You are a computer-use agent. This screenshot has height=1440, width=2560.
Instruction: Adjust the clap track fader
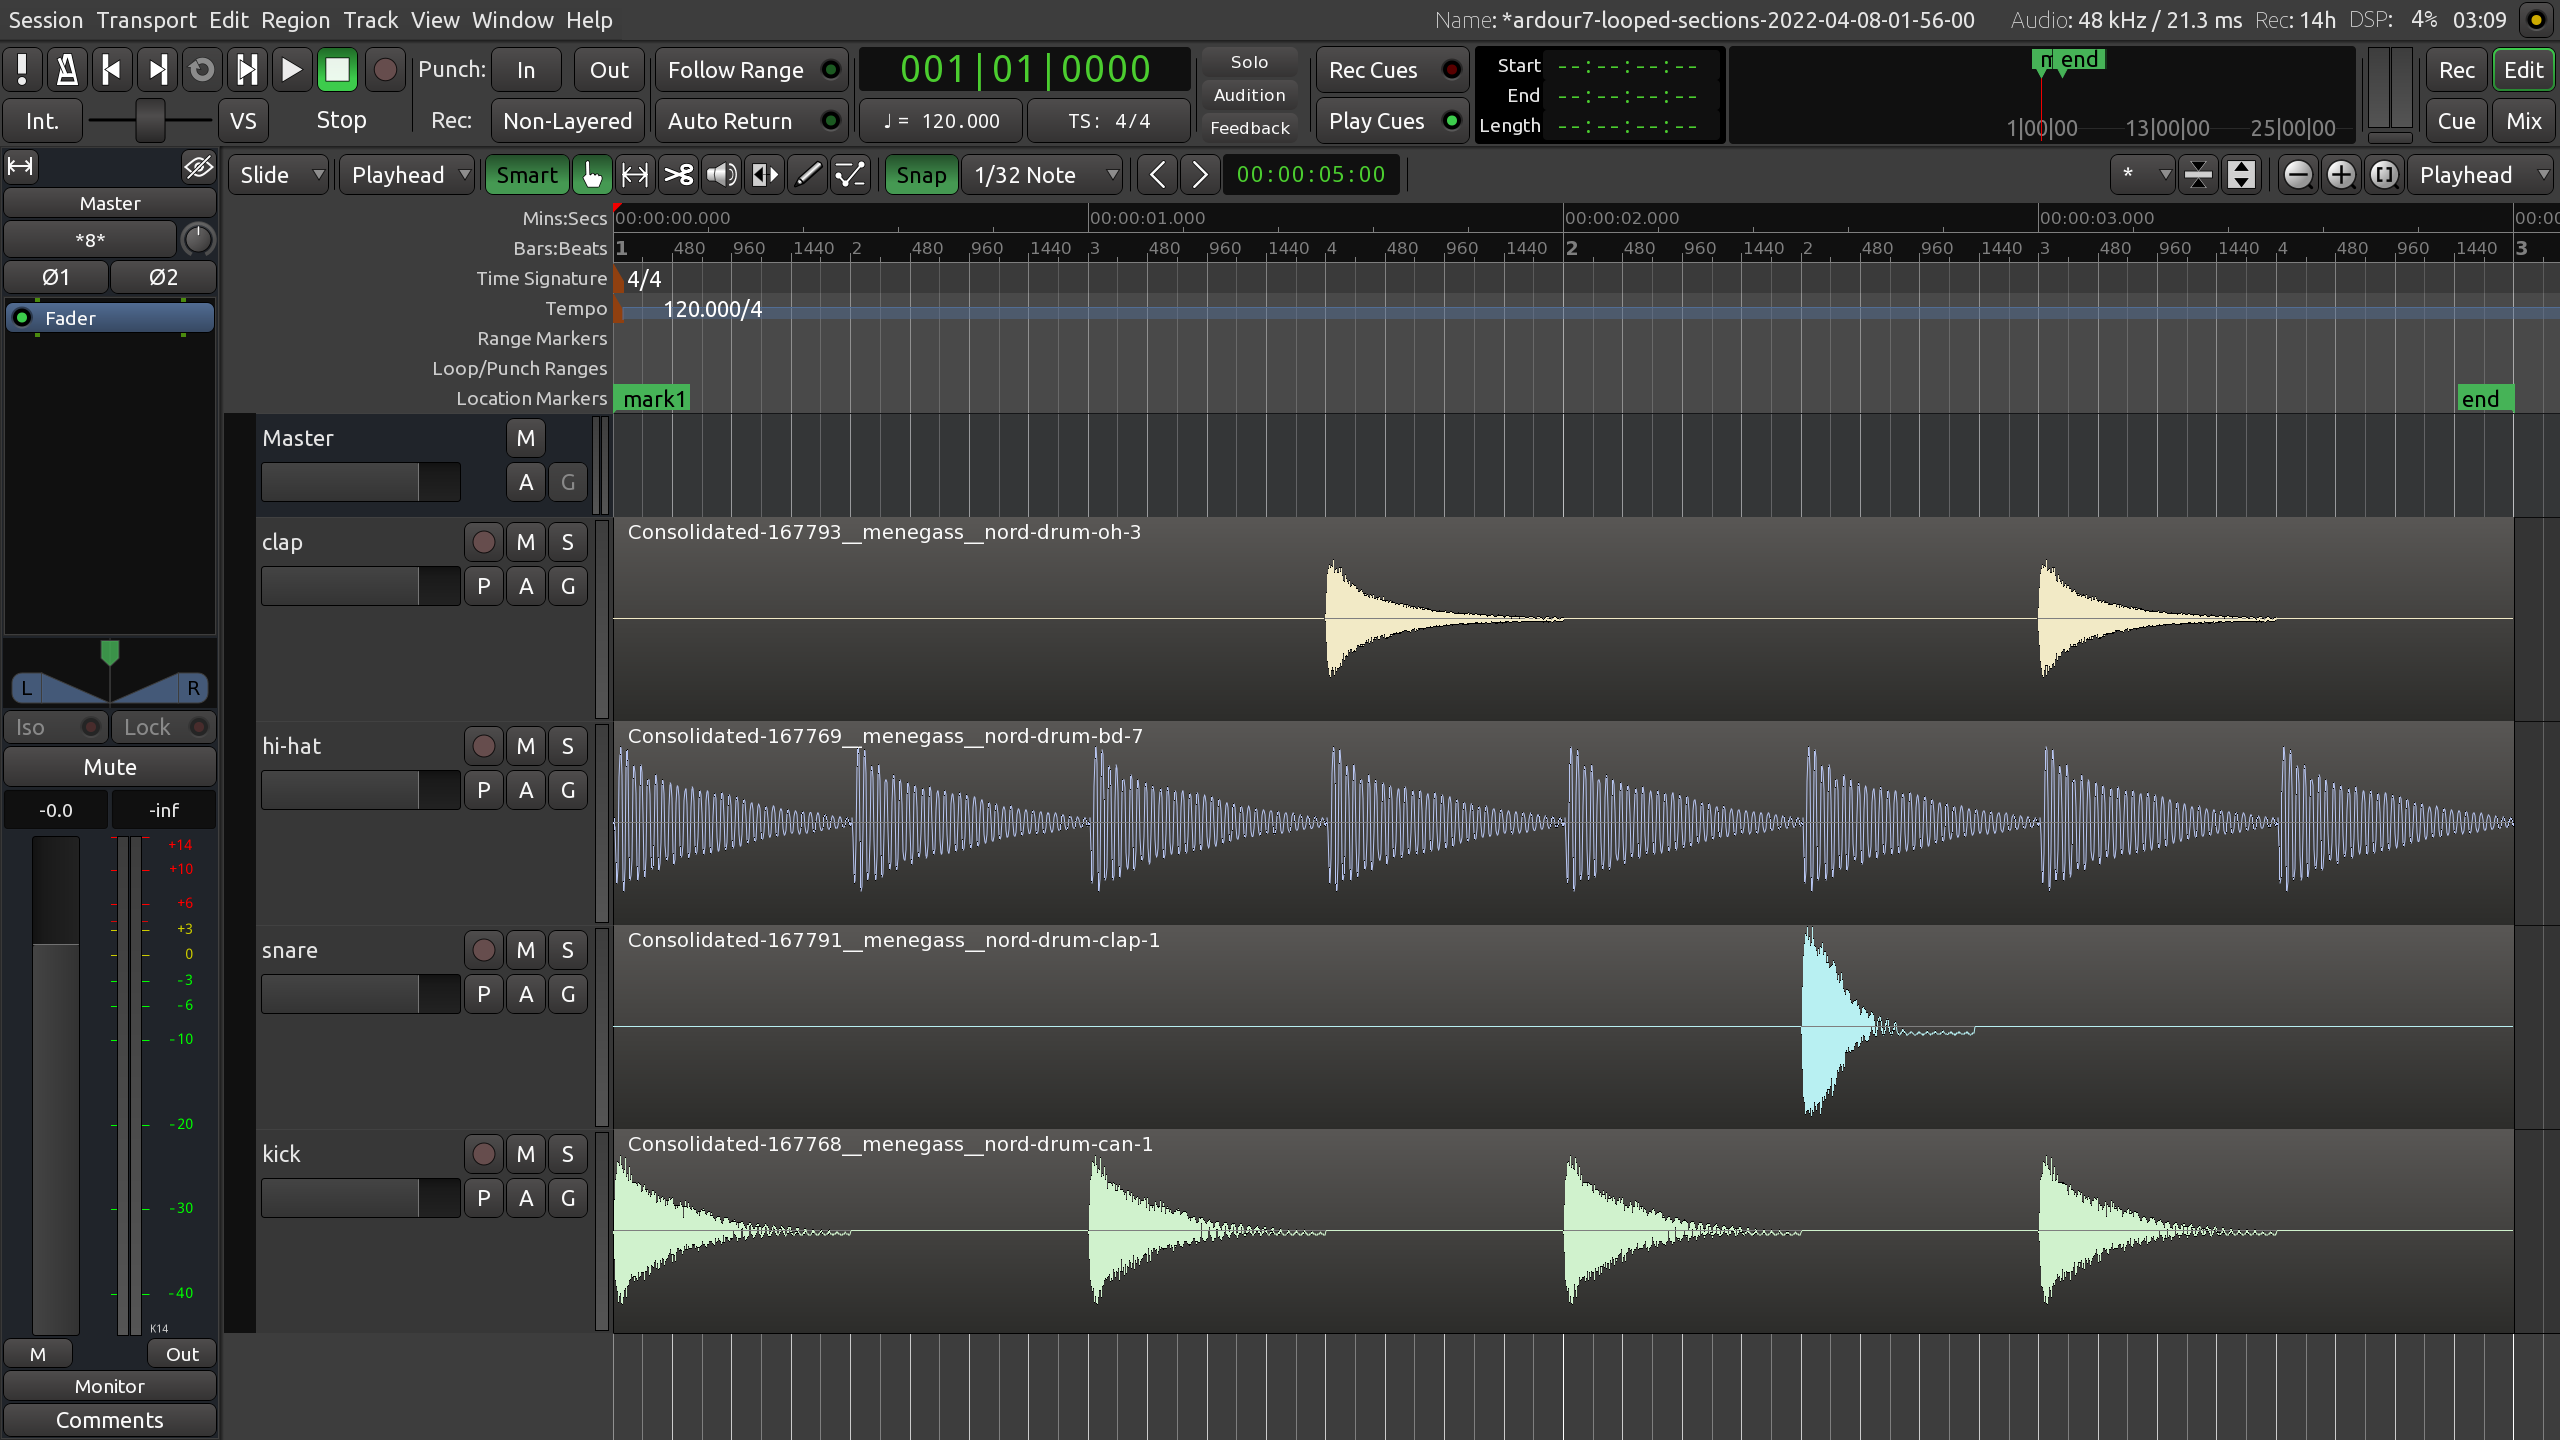click(360, 586)
